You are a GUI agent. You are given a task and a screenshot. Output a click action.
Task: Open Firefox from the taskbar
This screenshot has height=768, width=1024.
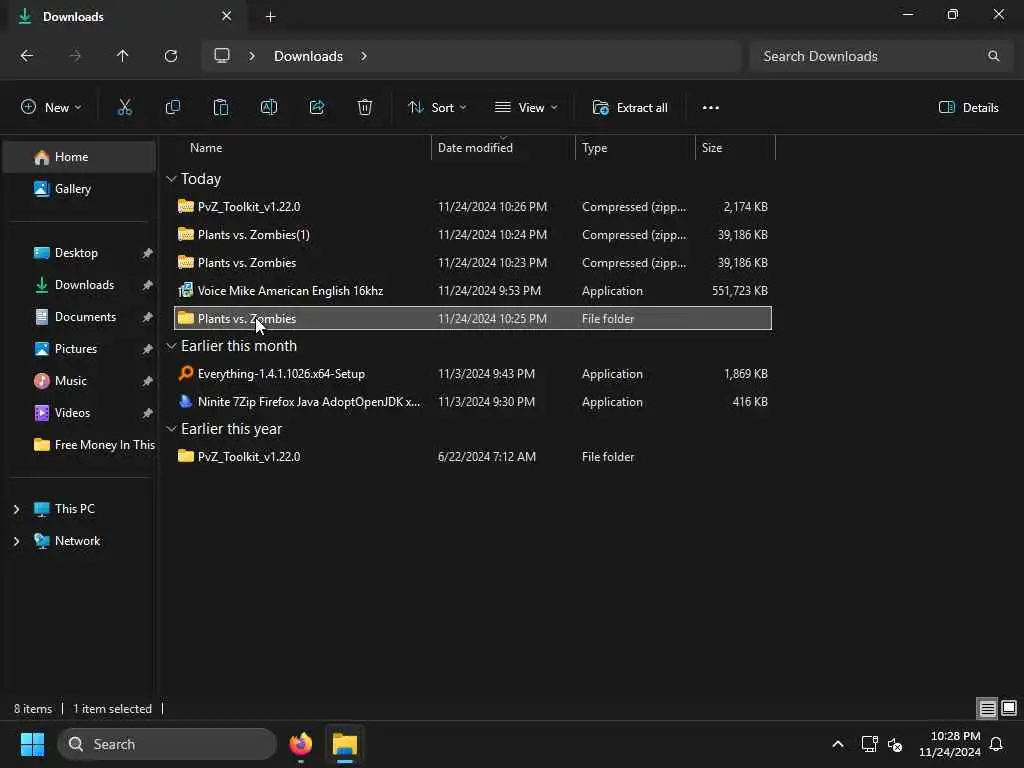click(300, 744)
